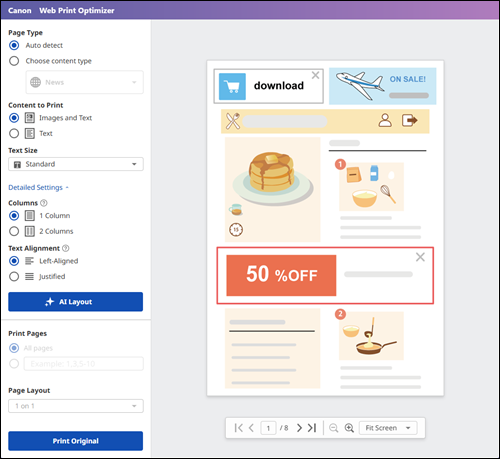Image resolution: width=500 pixels, height=459 pixels.
Task: Select Images and Text content
Action: (x=14, y=118)
